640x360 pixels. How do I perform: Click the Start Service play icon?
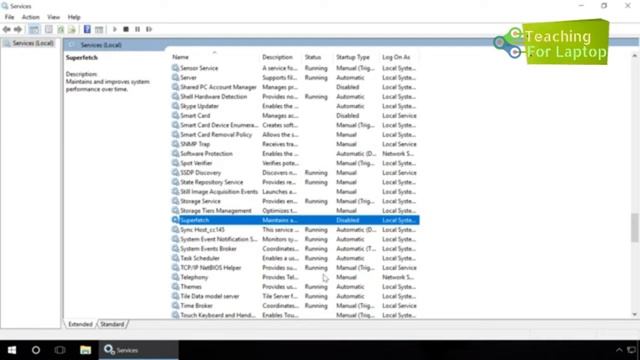point(115,29)
